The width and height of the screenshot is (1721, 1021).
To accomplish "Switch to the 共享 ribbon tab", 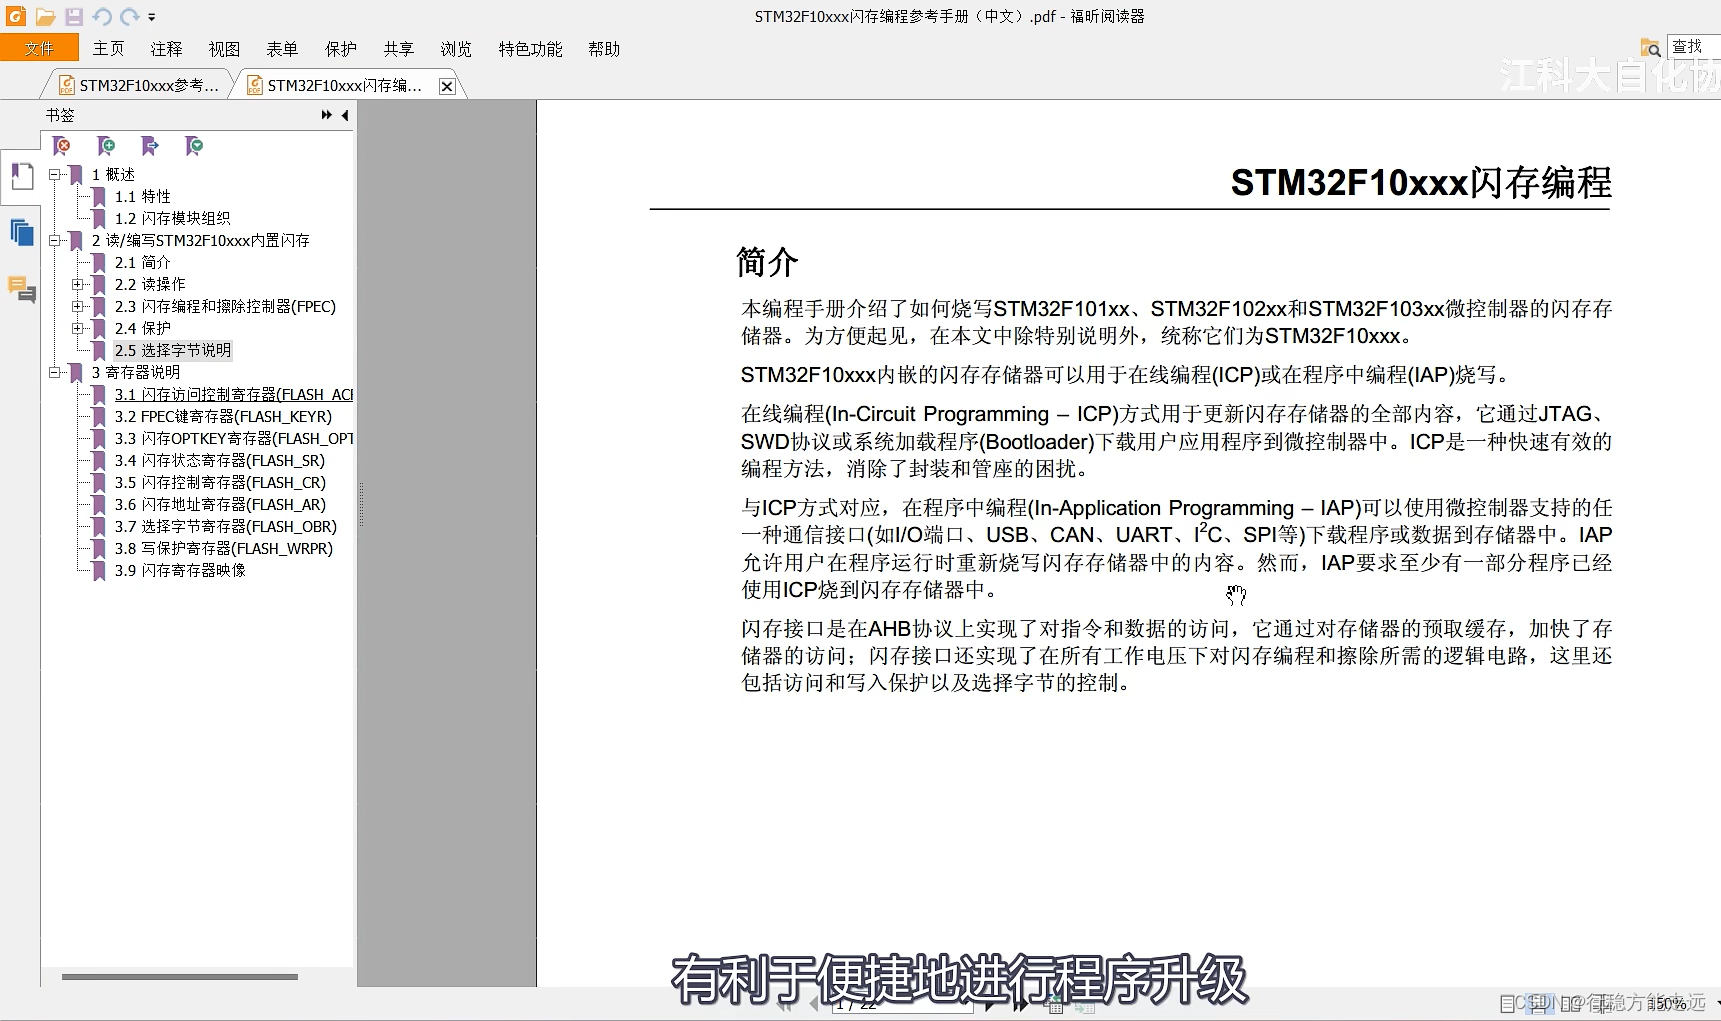I will pos(398,49).
